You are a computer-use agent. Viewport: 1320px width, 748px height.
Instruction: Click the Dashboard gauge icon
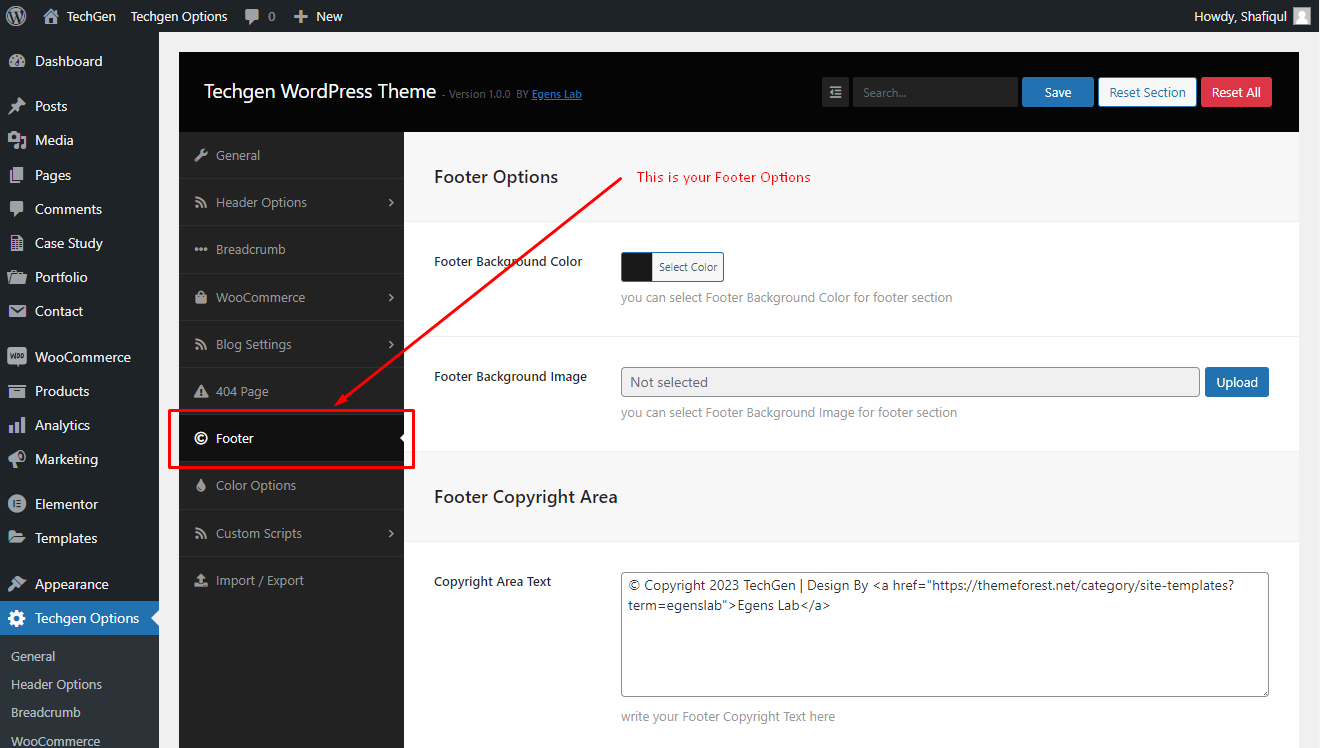(17, 61)
